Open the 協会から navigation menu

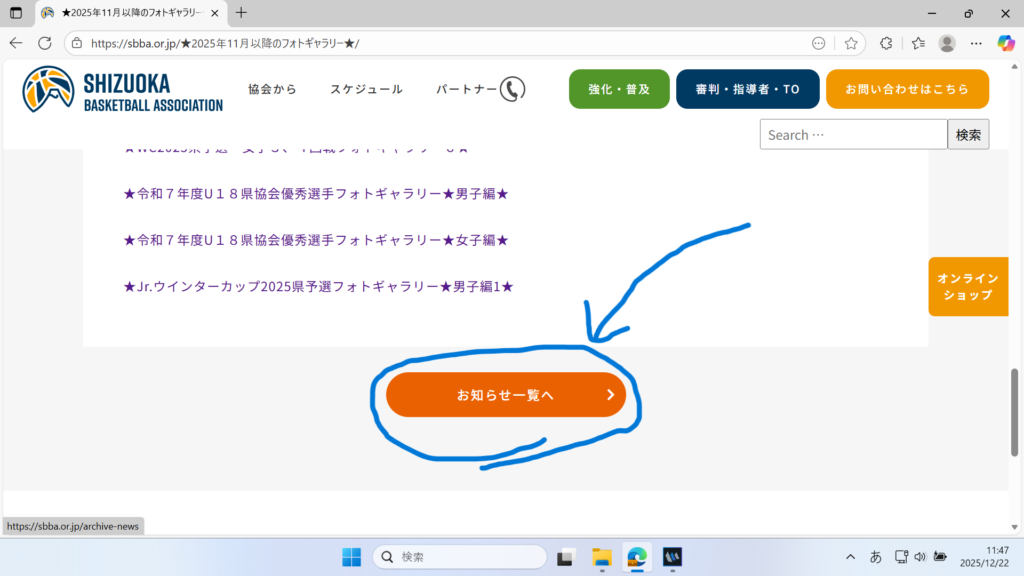click(x=272, y=89)
